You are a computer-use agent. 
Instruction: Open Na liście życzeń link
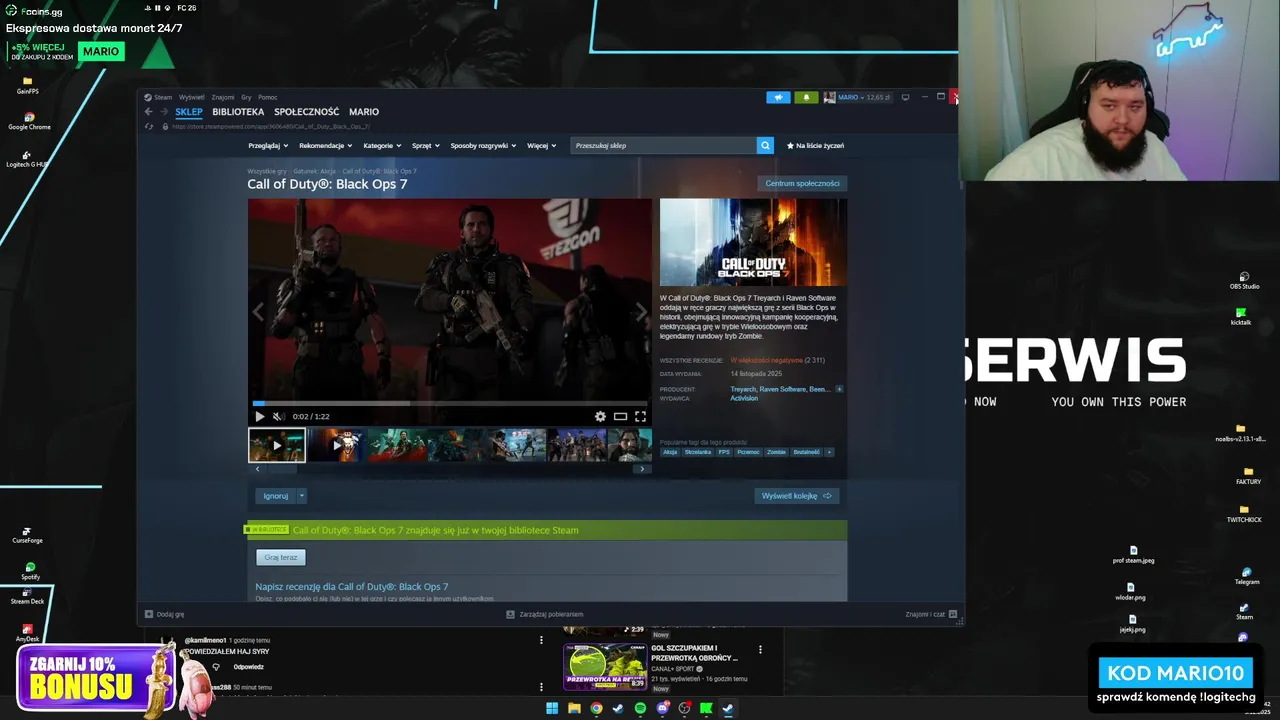pyautogui.click(x=816, y=146)
